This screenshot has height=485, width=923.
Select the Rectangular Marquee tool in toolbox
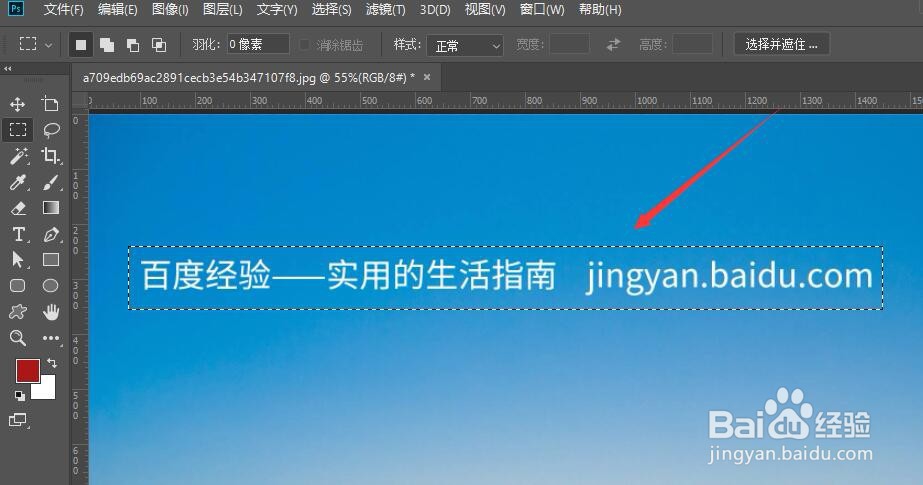pyautogui.click(x=18, y=129)
